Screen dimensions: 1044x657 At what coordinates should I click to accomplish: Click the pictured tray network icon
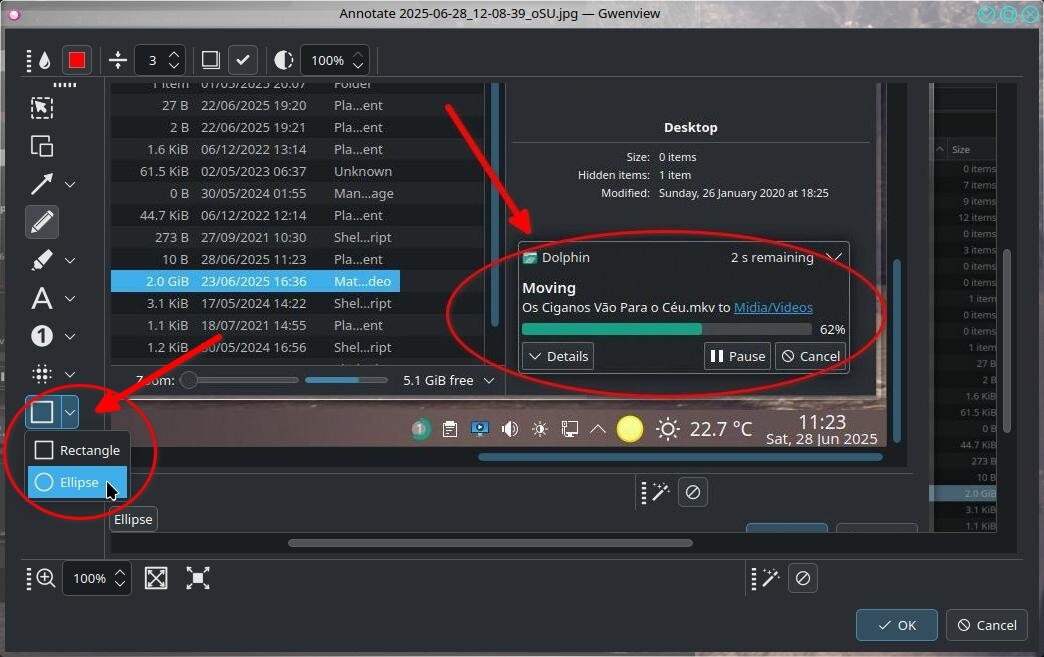[x=570, y=429]
